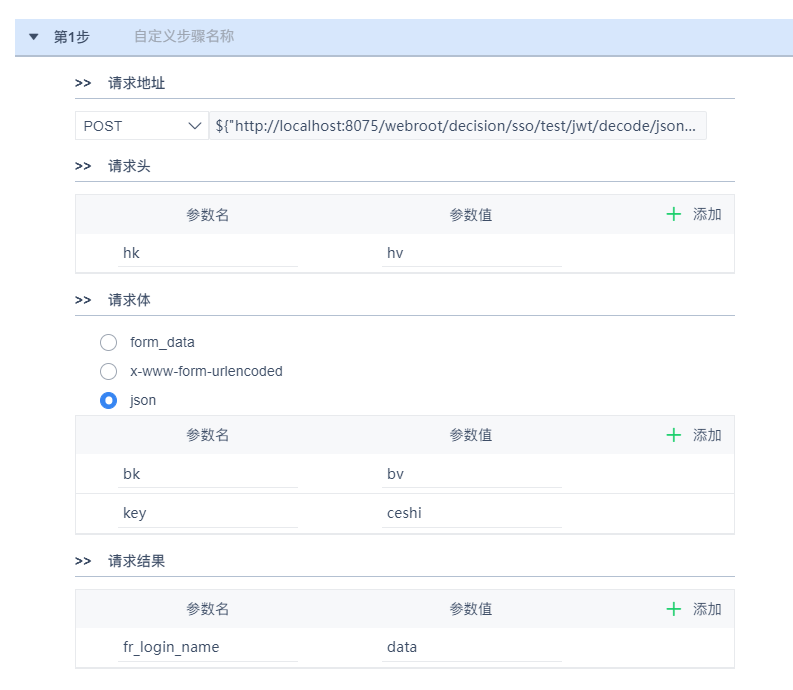Click the fr_login_name parameter name field

point(207,647)
